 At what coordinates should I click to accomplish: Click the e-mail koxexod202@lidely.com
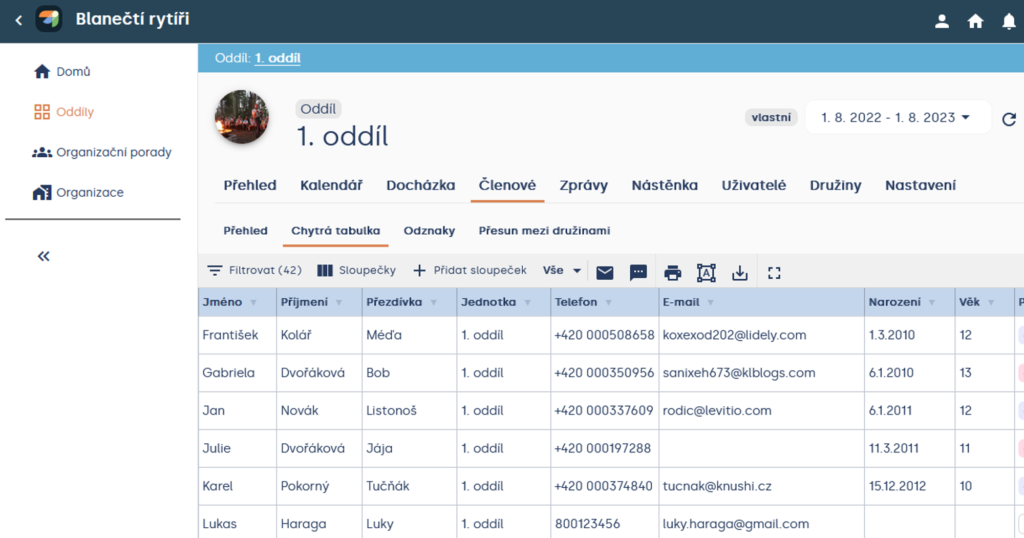[x=734, y=335]
